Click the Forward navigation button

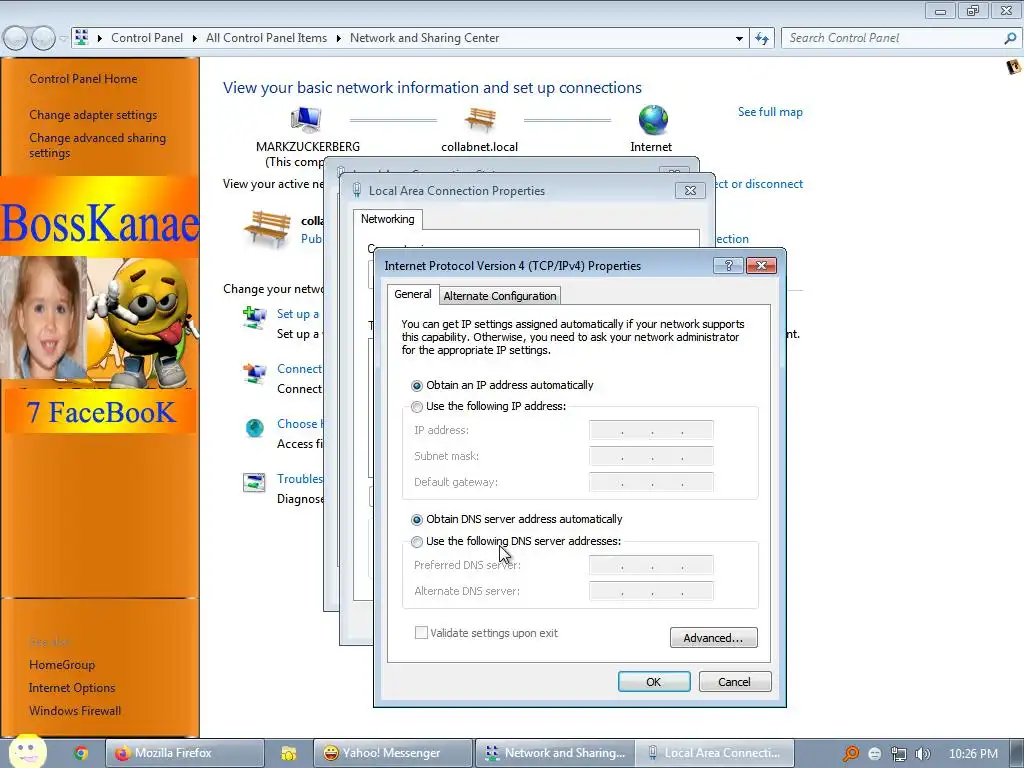click(43, 39)
